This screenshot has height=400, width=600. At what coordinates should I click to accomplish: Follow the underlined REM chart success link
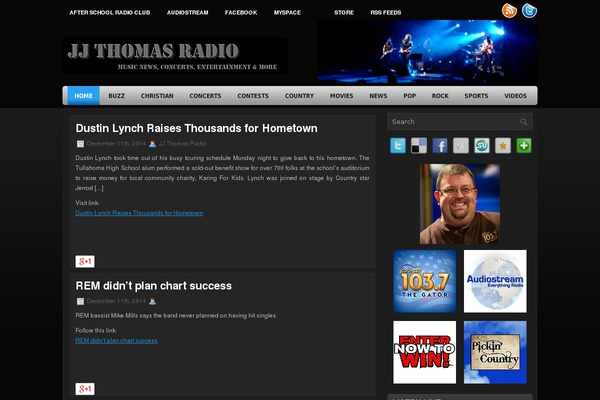tap(116, 341)
